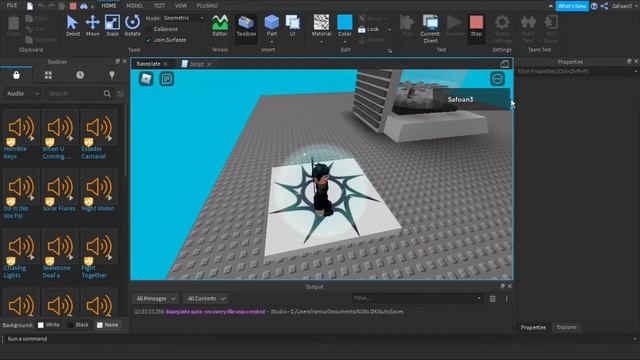This screenshot has width=640, height=360.
Task: Open the Terrain Editor
Action: (x=220, y=26)
